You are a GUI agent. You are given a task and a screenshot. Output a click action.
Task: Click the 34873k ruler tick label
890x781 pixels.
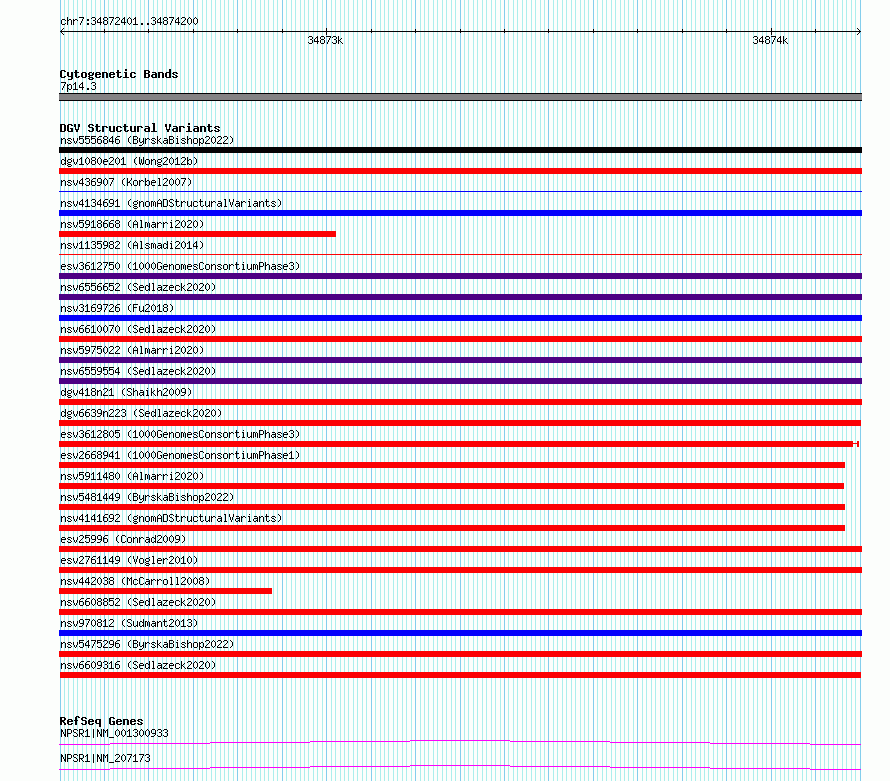point(325,40)
